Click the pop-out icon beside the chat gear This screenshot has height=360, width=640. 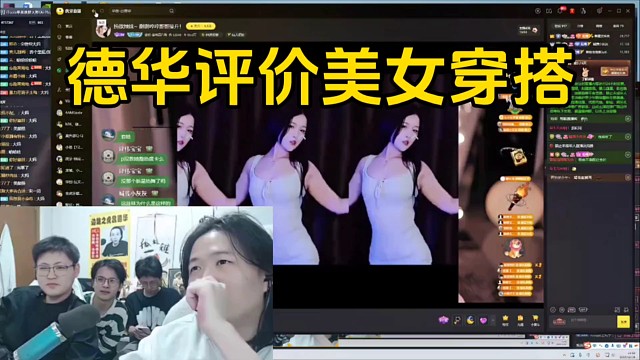[x=617, y=310]
